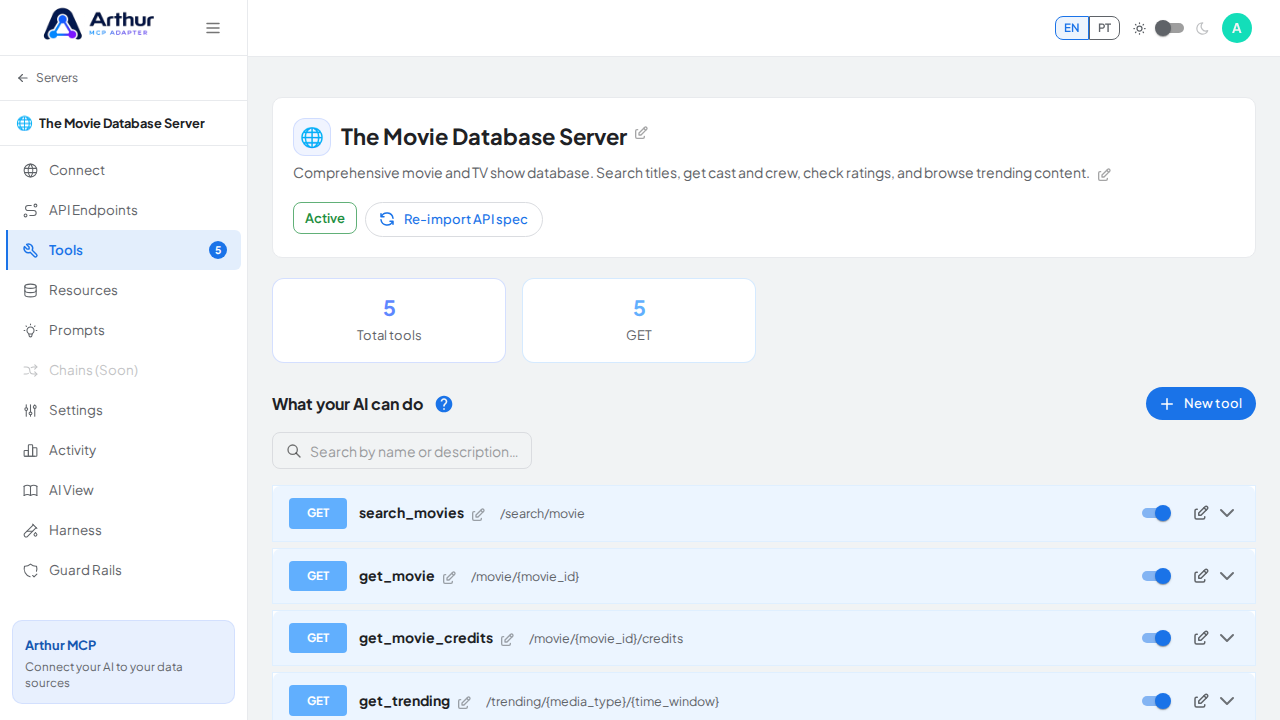The height and width of the screenshot is (720, 1280).
Task: Click the Active status badge
Action: point(325,218)
